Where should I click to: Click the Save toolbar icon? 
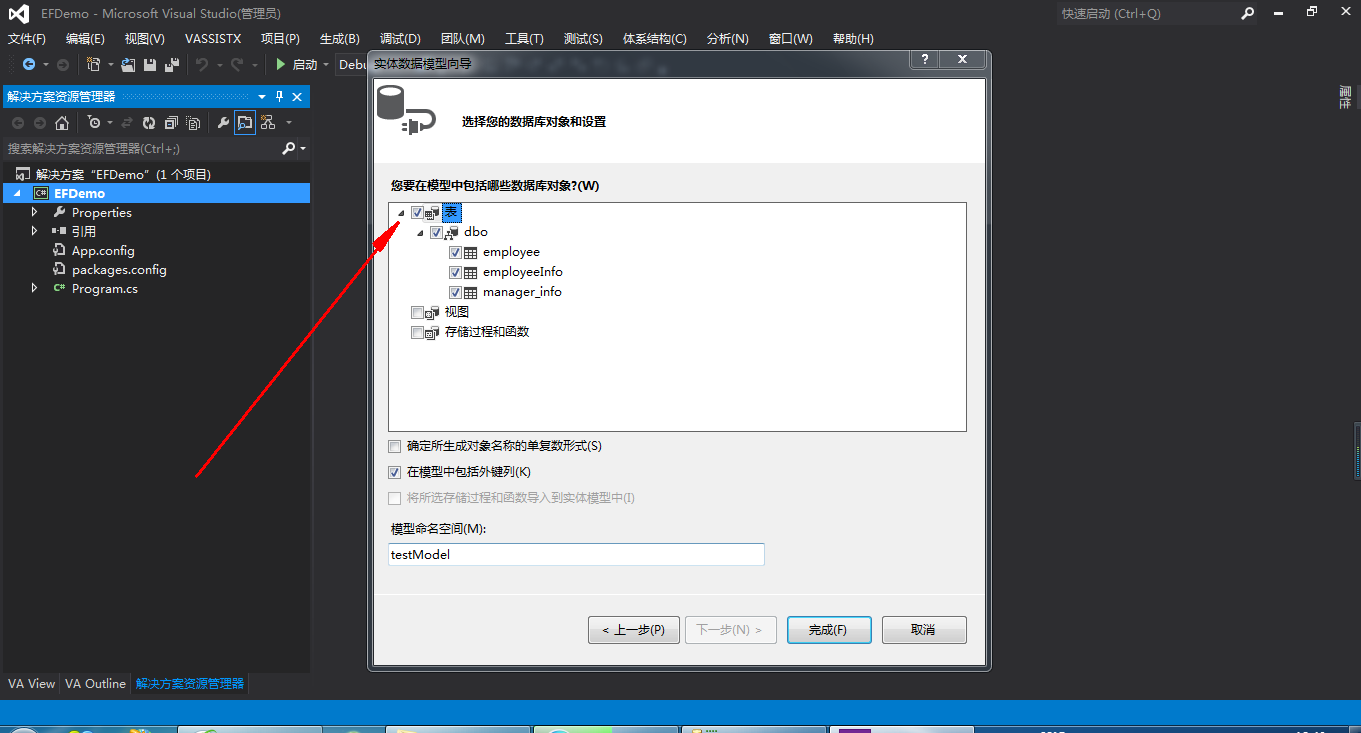click(x=150, y=64)
